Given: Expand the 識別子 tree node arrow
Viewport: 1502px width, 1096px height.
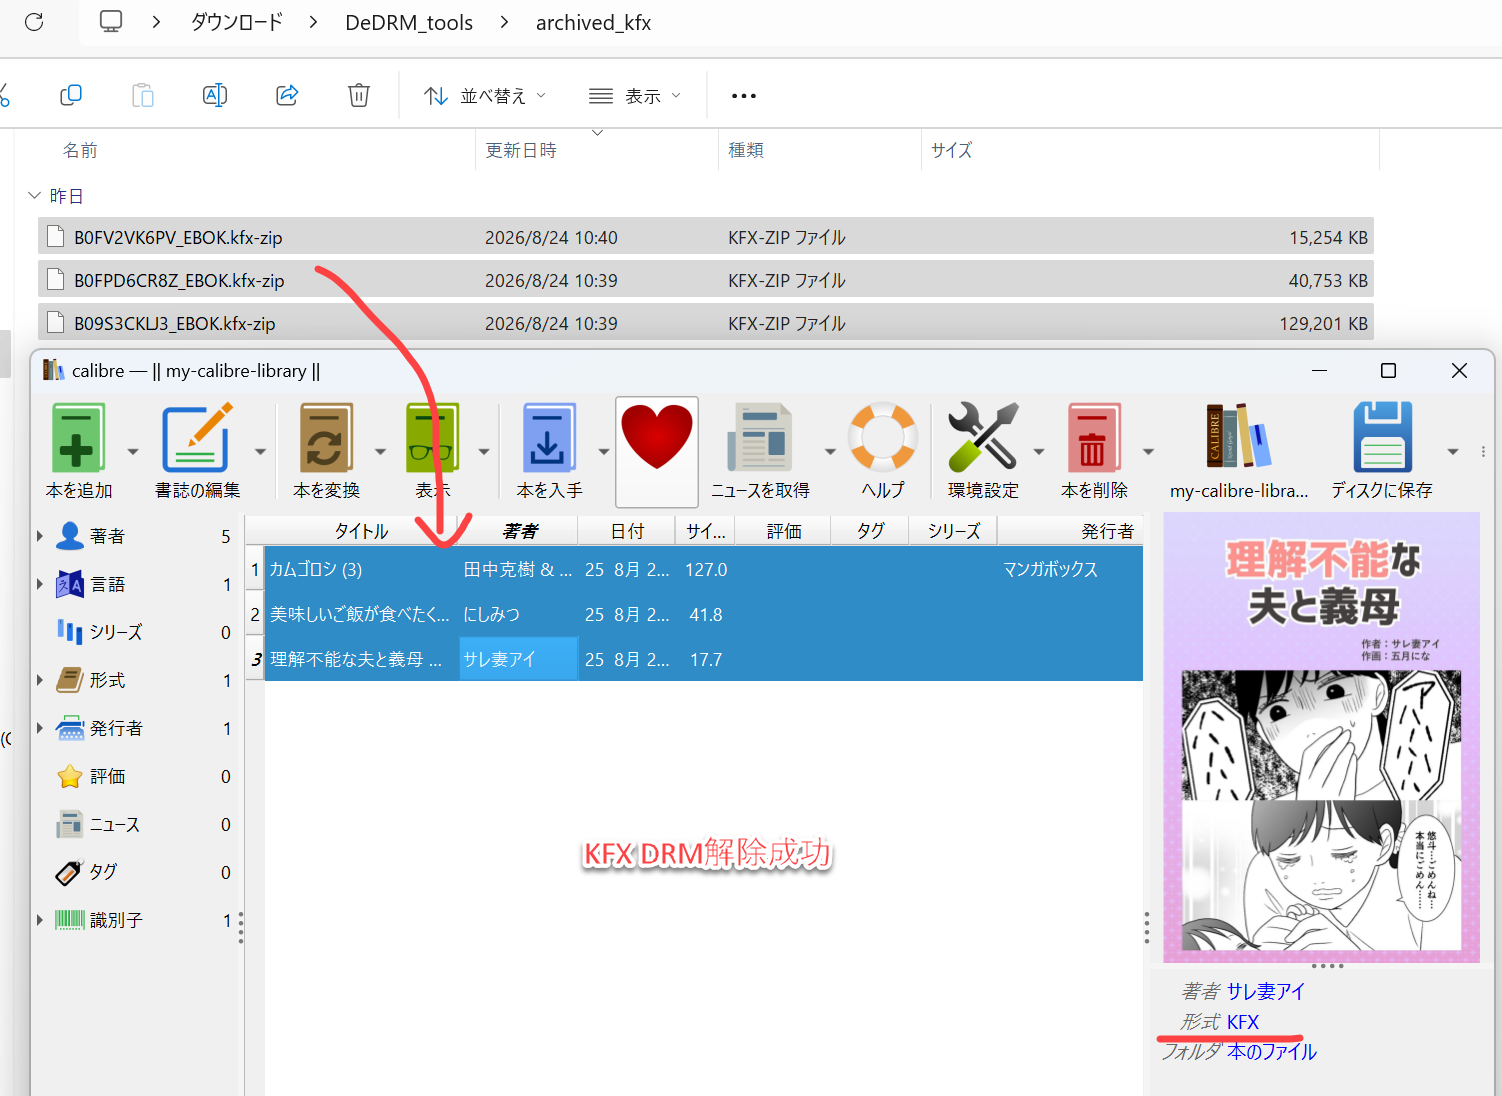Looking at the screenshot, I should click(40, 920).
